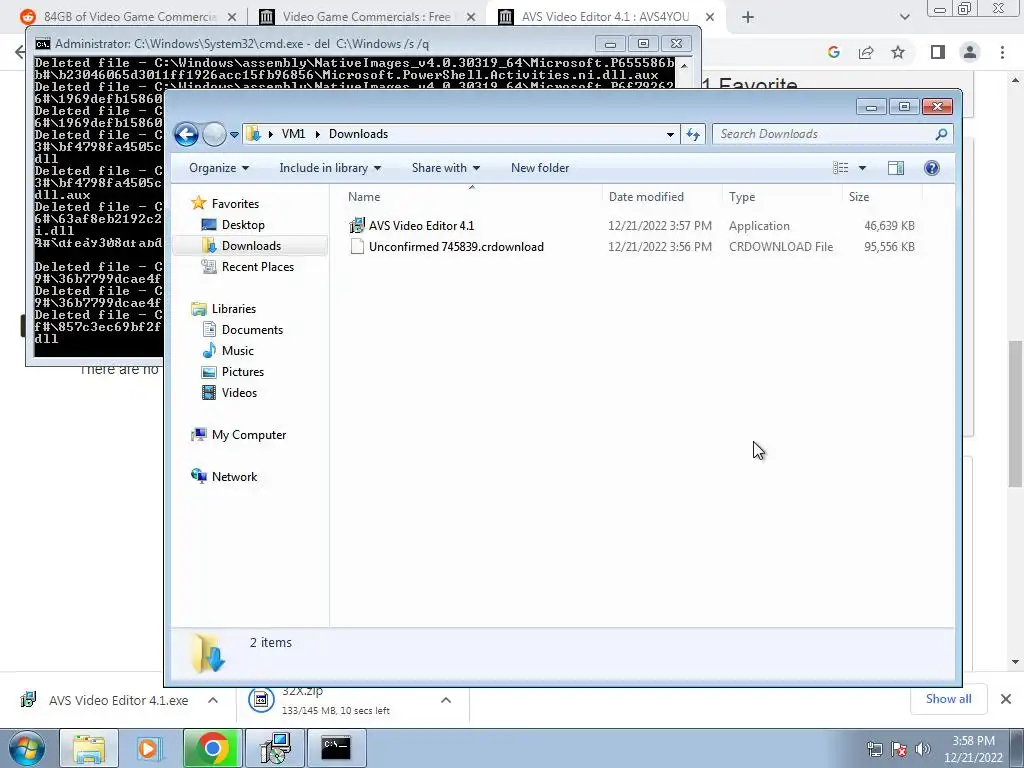This screenshot has width=1024, height=768.
Task: Click VM1 in the address breadcrumb
Action: pyautogui.click(x=293, y=134)
